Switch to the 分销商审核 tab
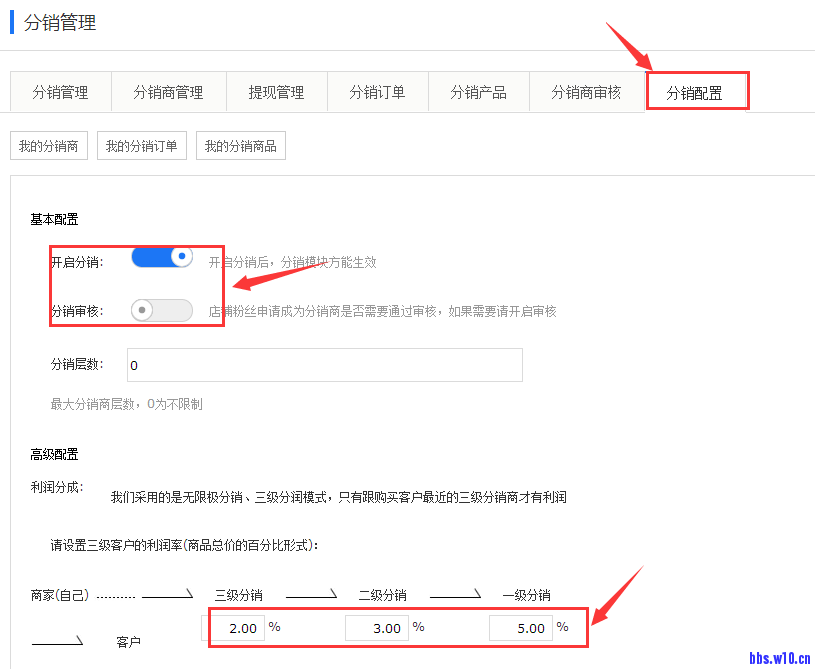The width and height of the screenshot is (815, 669). point(586,92)
